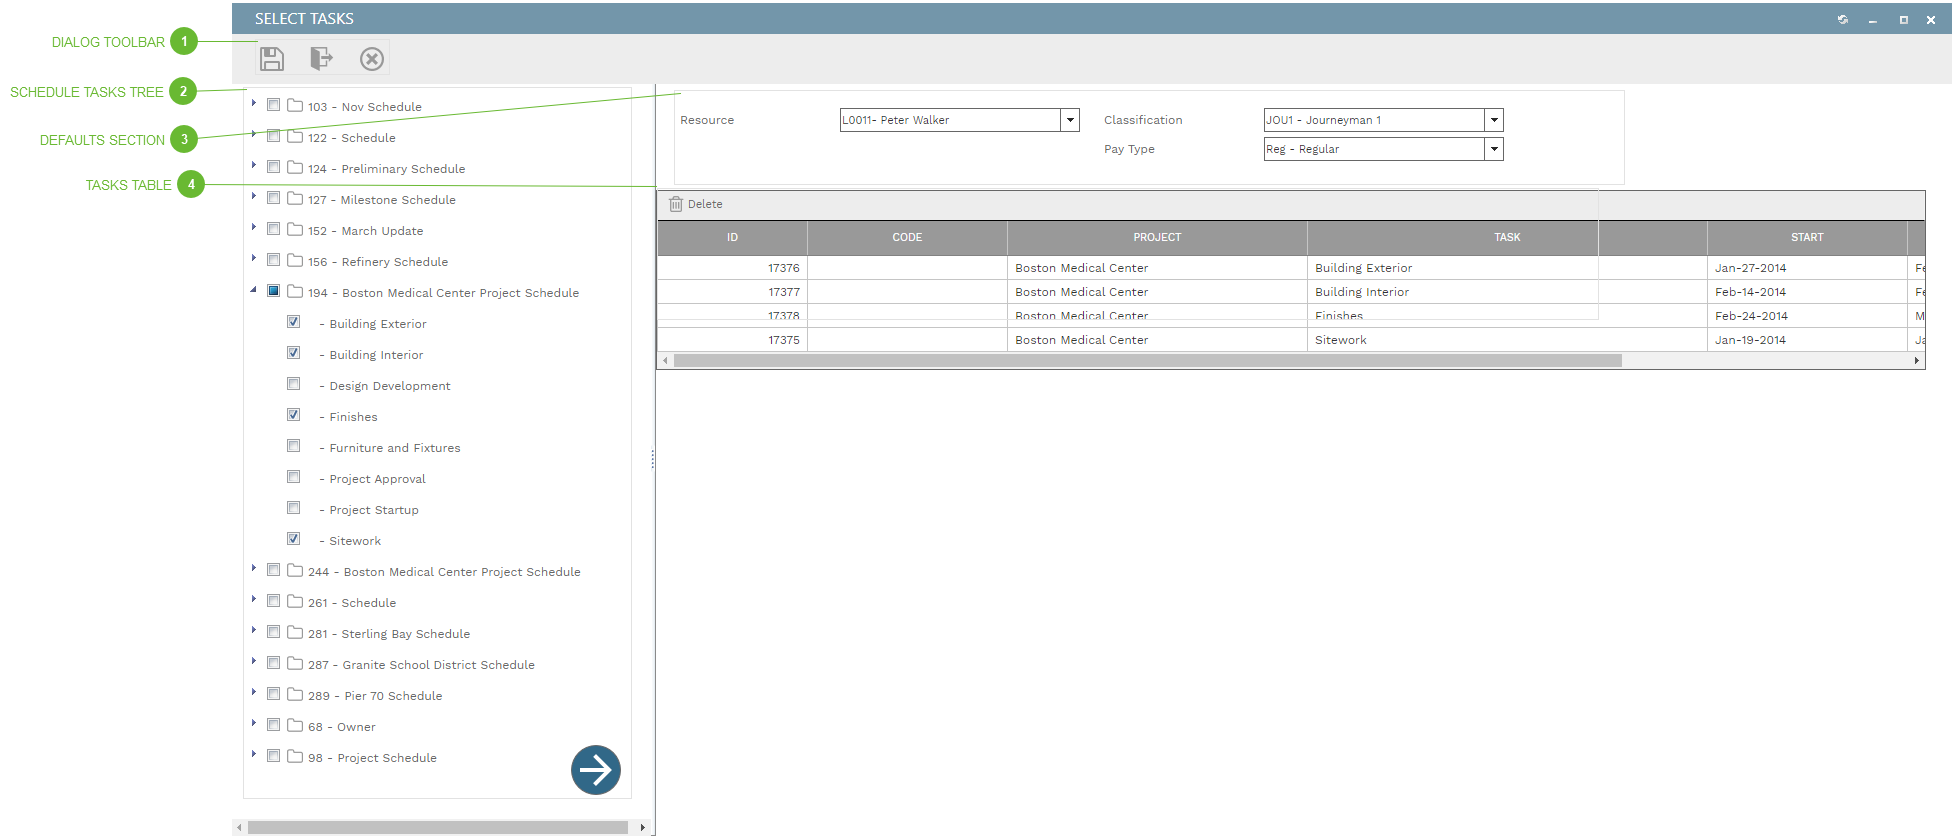This screenshot has height=839, width=1955.
Task: Click the START column header
Action: pos(1807,238)
